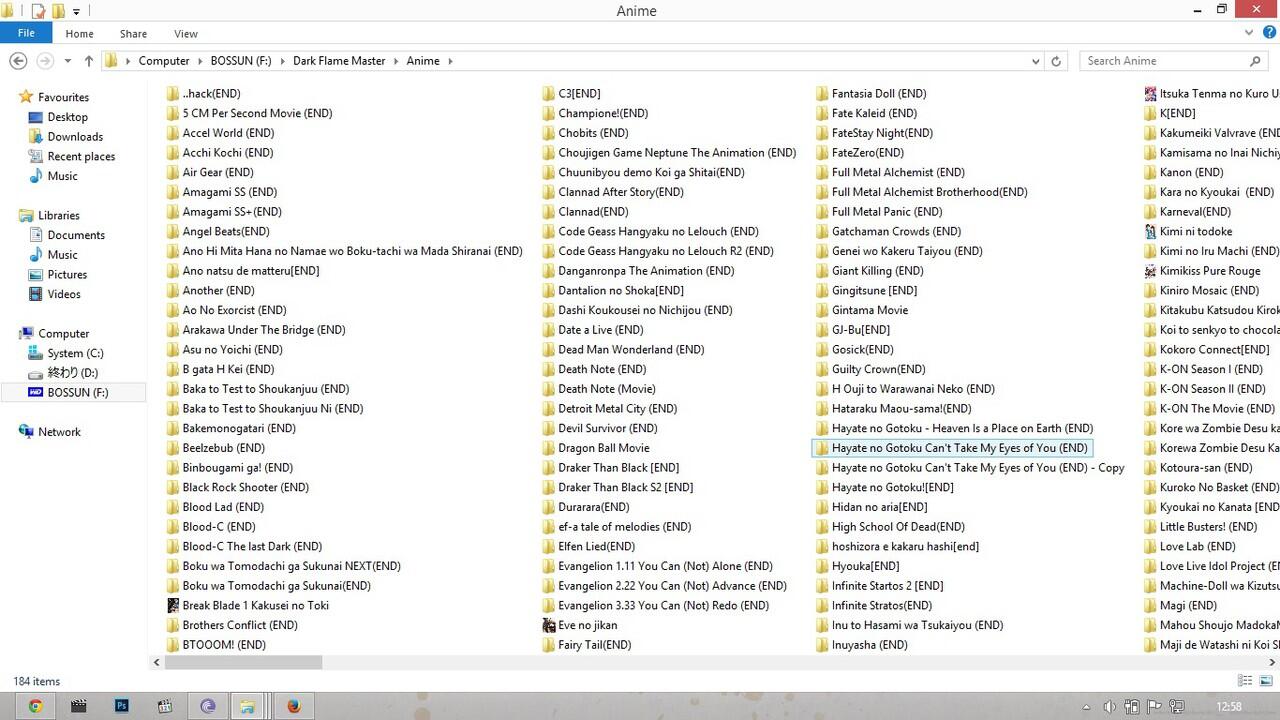Select Durarara(END) folder icon
1280x720 pixels.
point(548,507)
